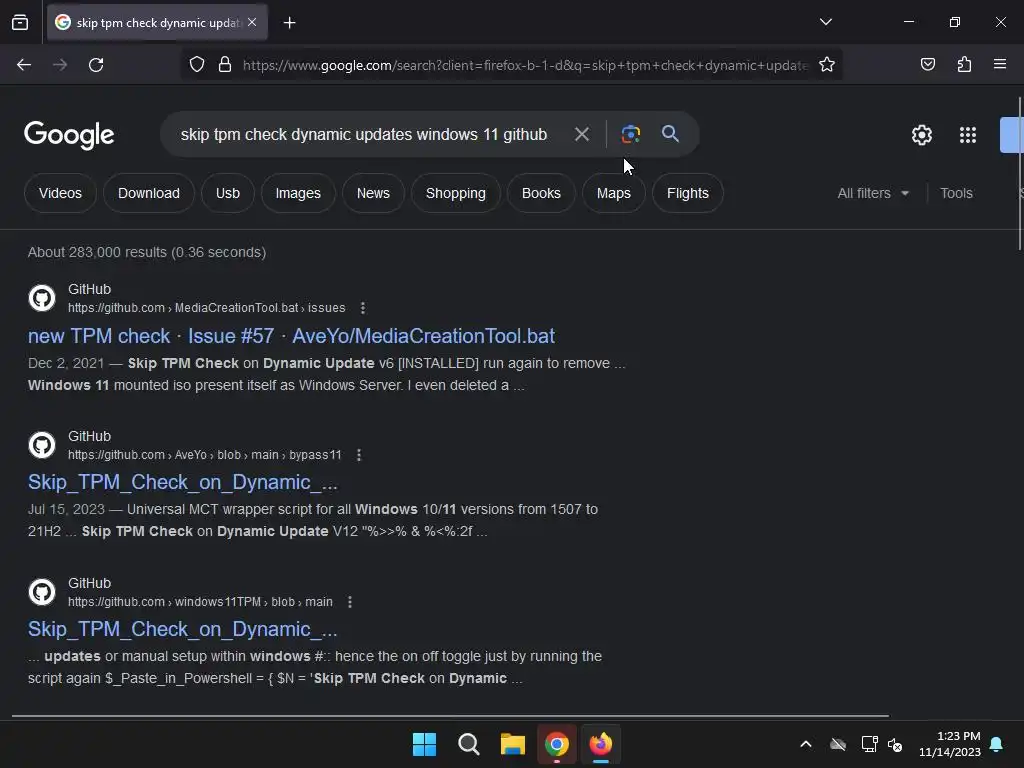Click the forward navigation arrow
The image size is (1024, 768).
(60, 65)
